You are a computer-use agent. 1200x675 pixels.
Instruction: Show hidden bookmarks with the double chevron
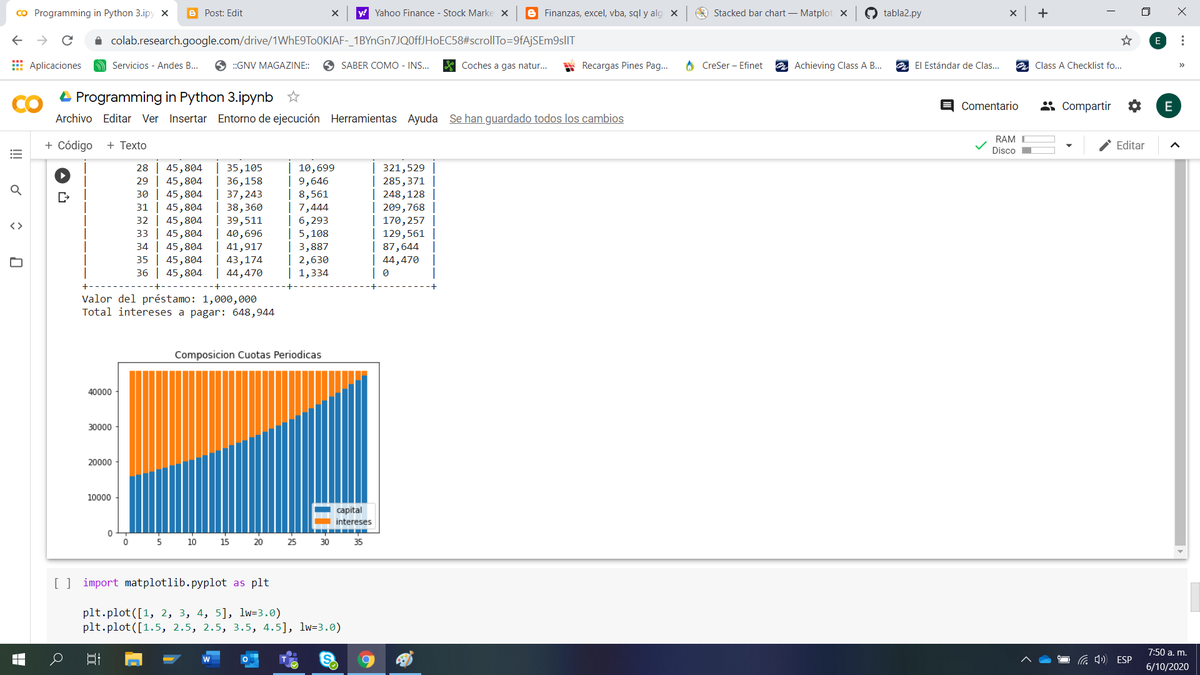coord(1182,66)
